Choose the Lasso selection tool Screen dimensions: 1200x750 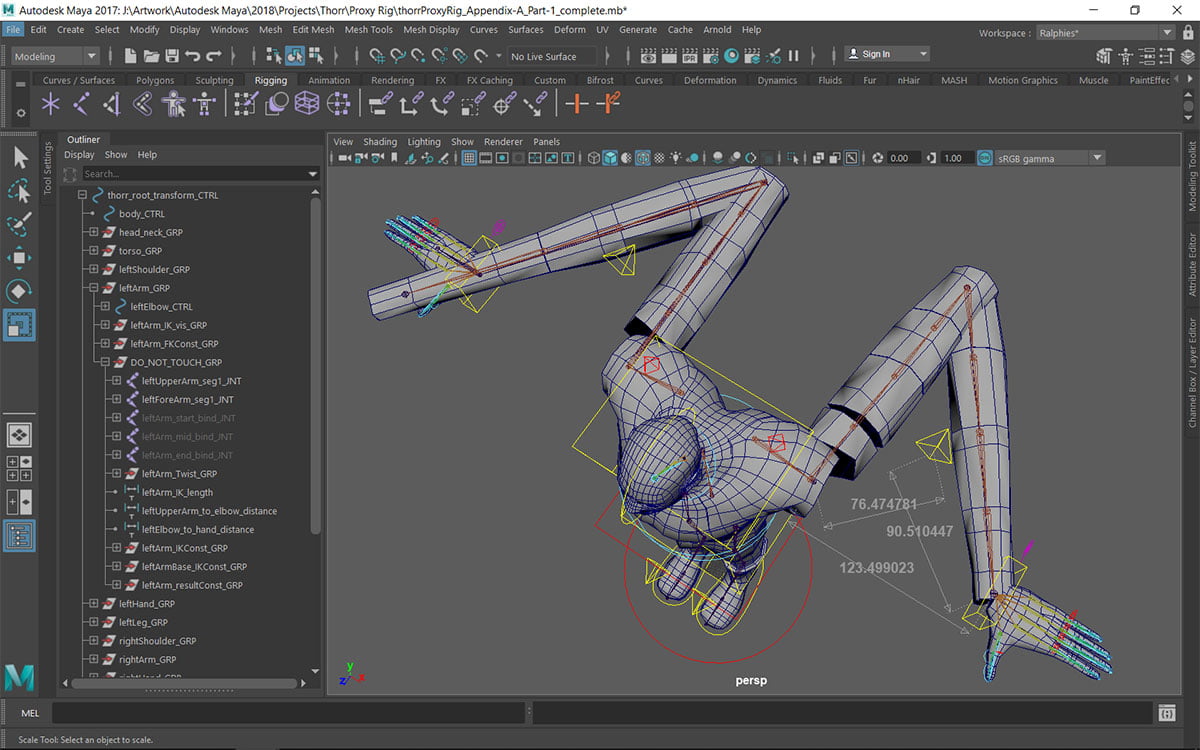pyautogui.click(x=19, y=191)
